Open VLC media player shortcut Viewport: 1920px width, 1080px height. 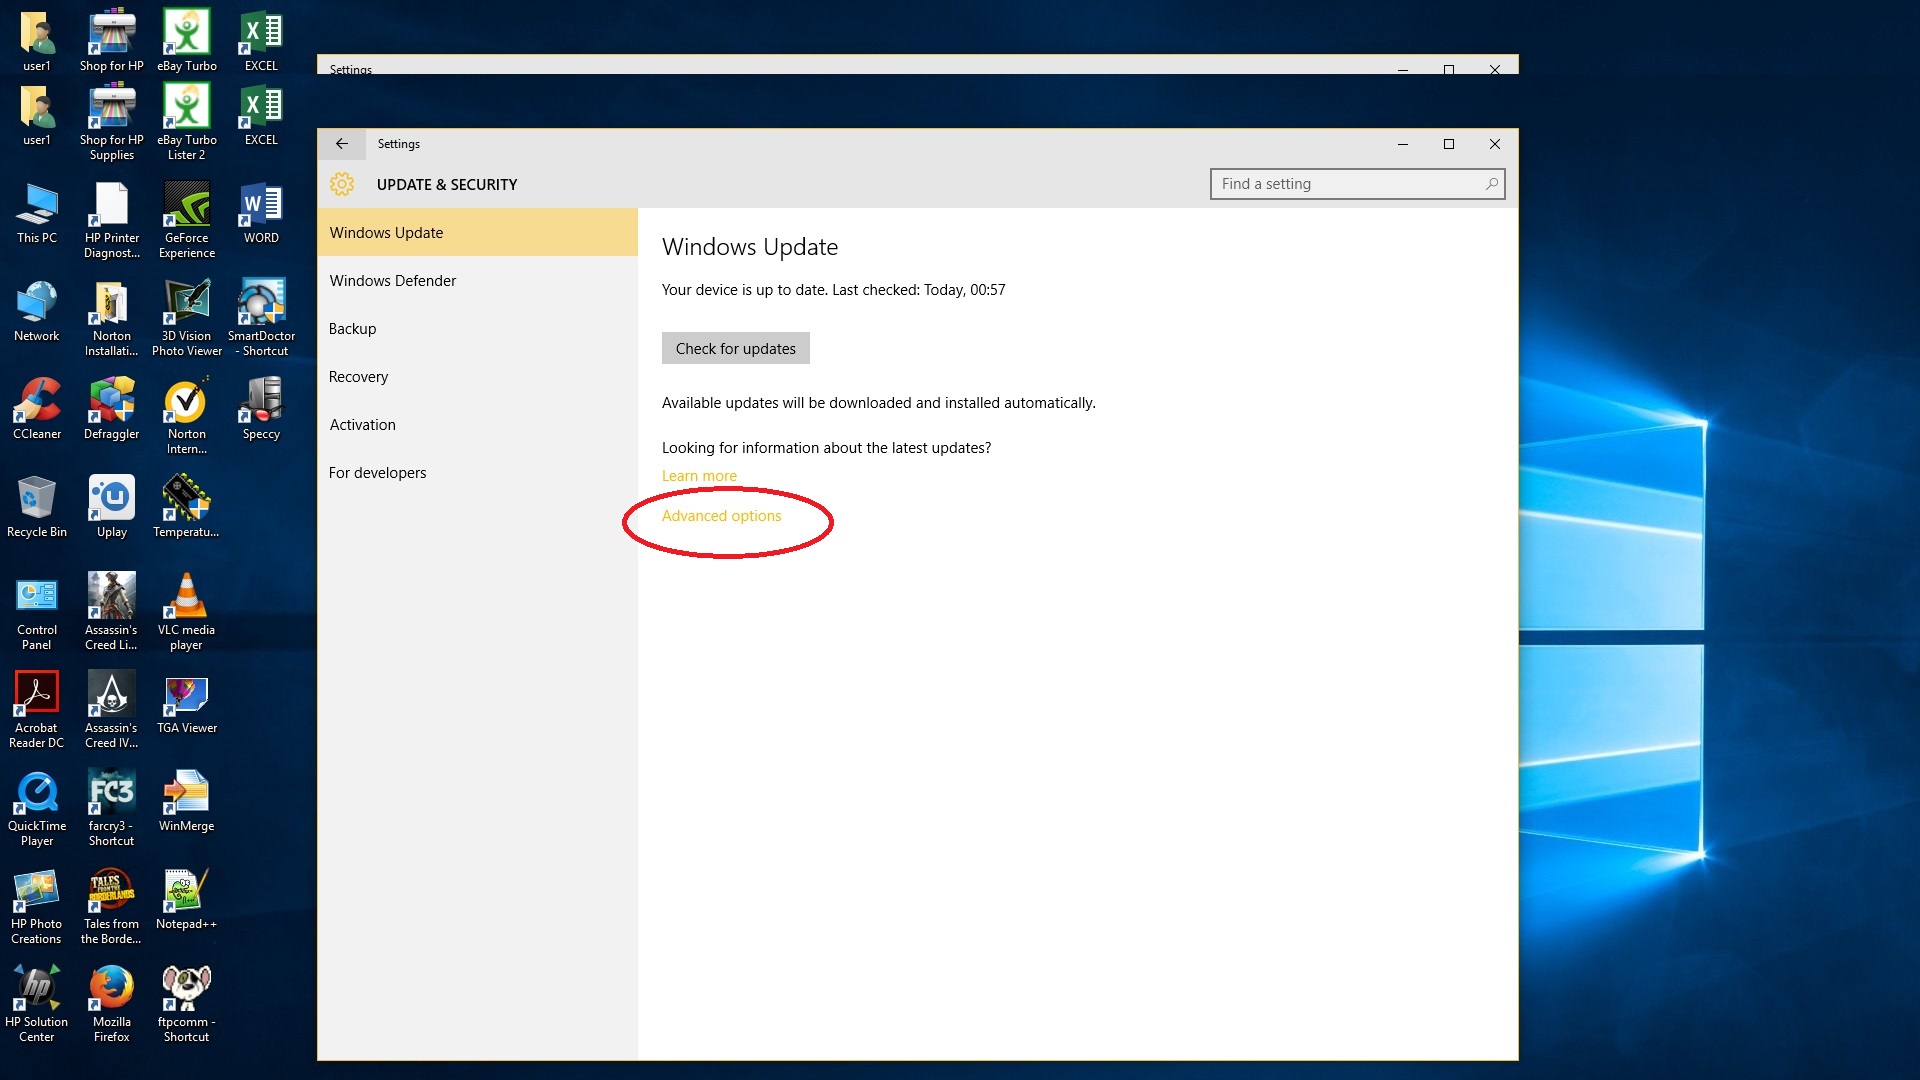[186, 611]
